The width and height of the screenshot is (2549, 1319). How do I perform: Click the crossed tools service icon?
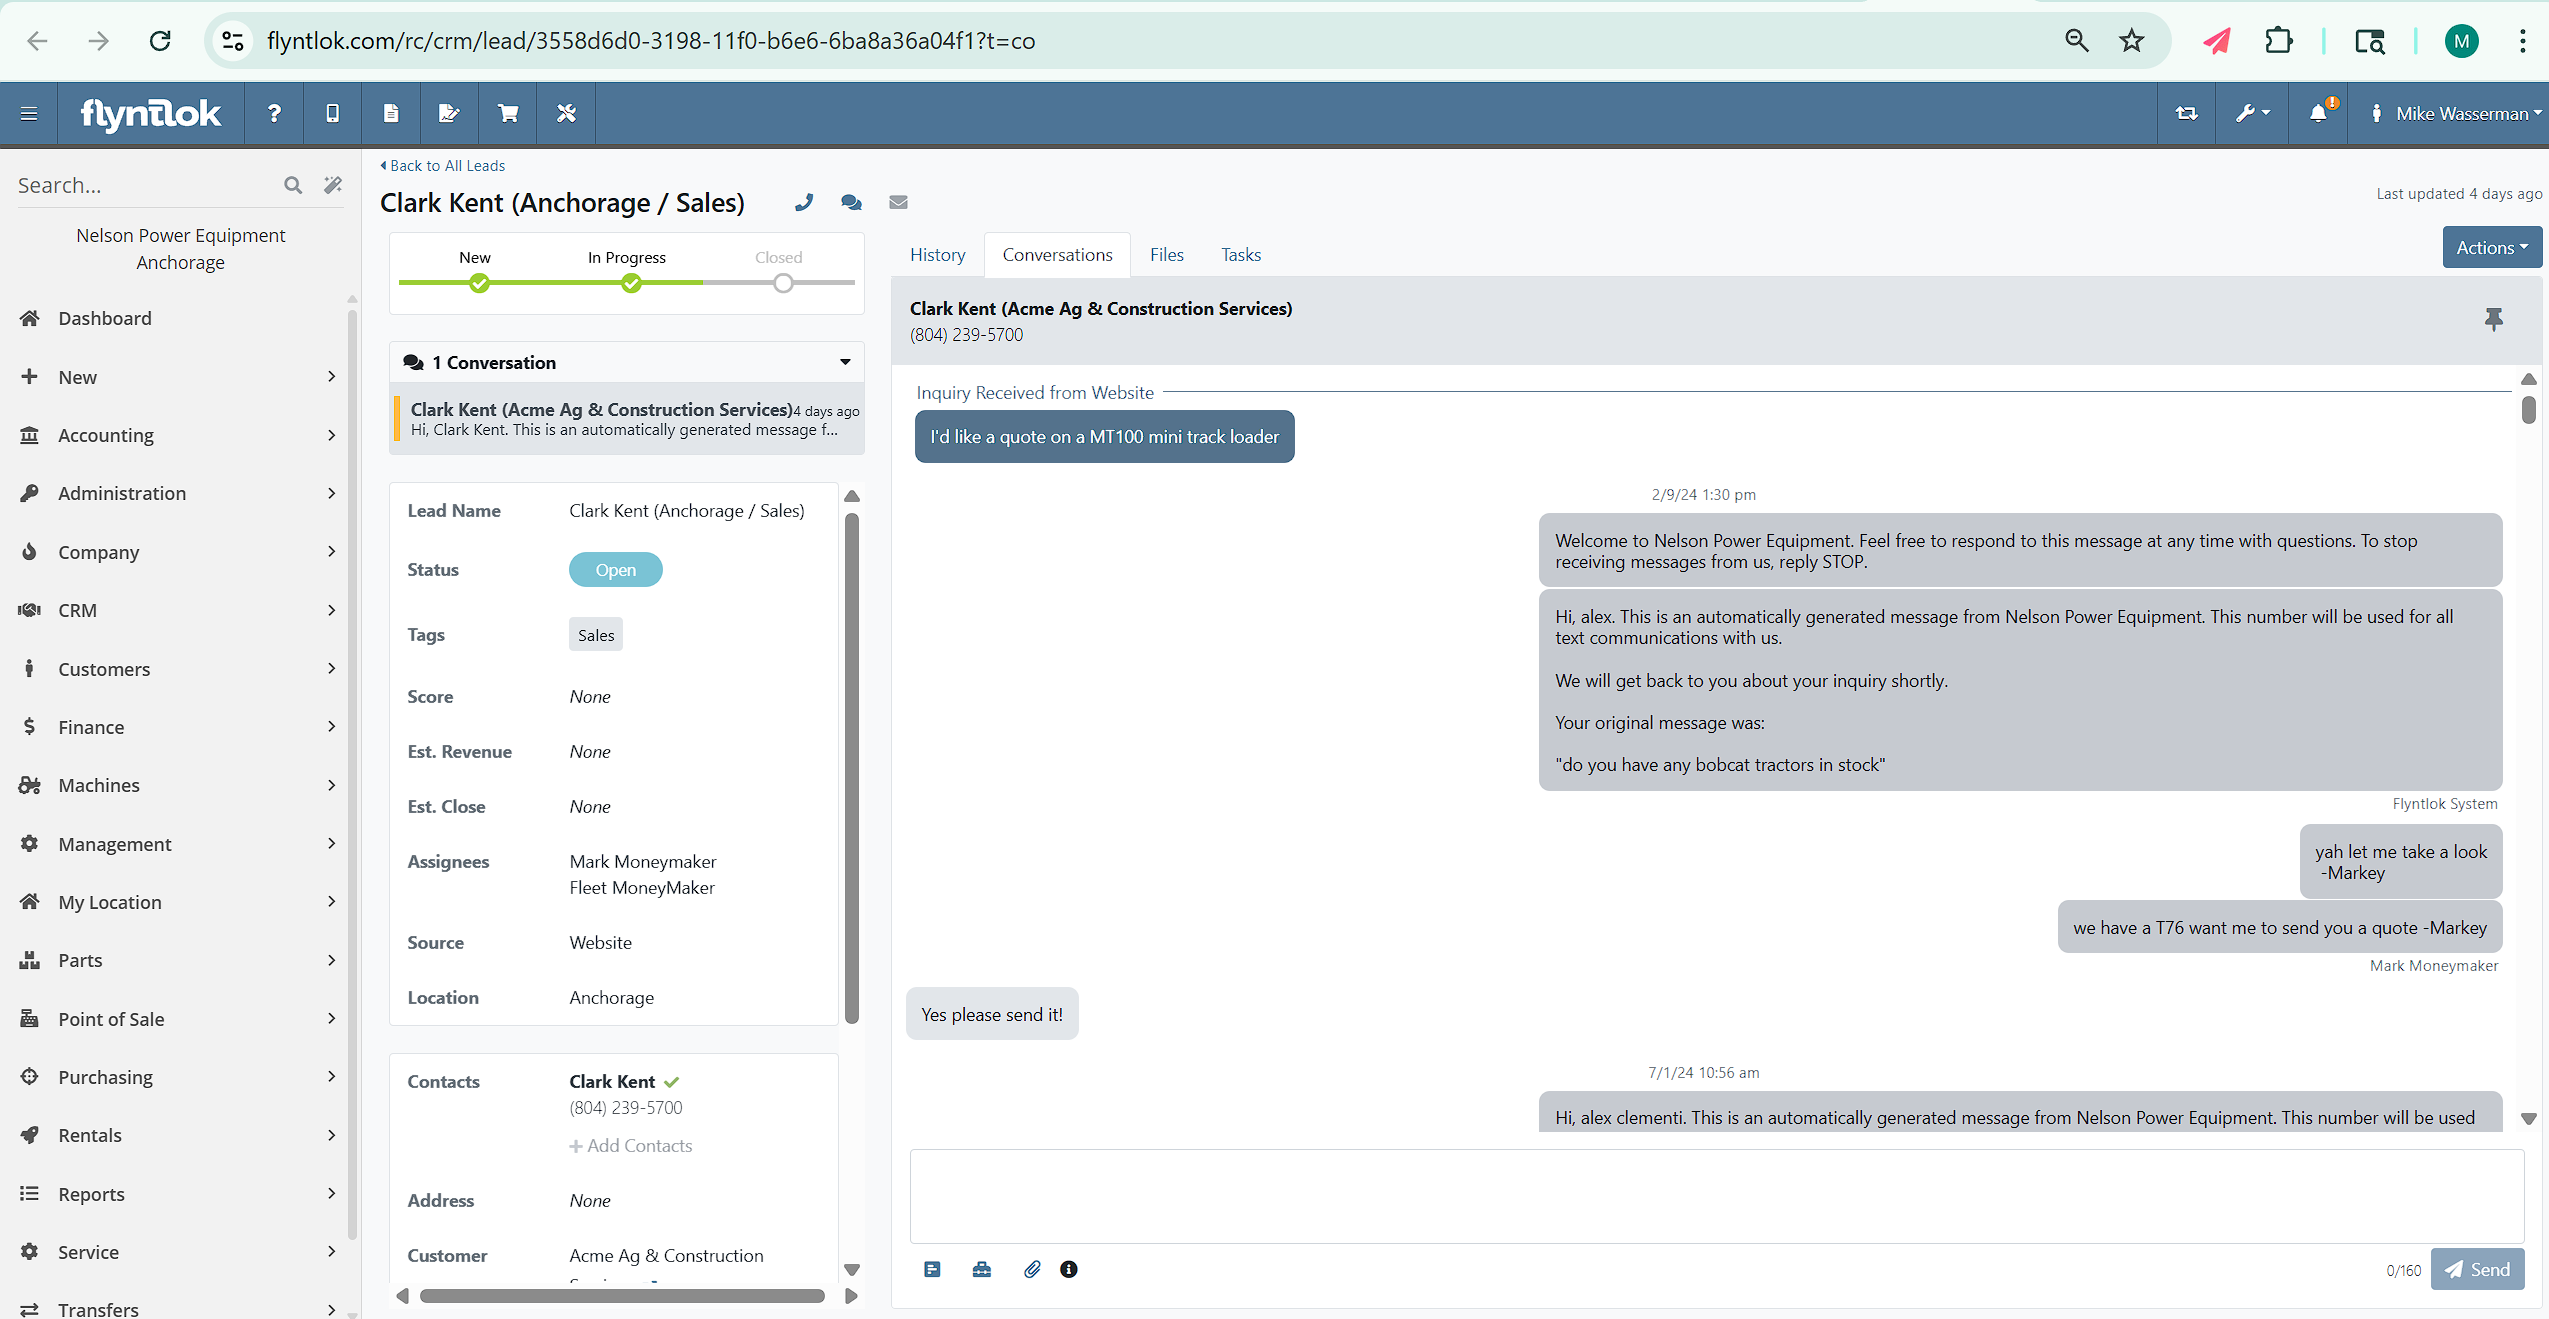click(566, 114)
